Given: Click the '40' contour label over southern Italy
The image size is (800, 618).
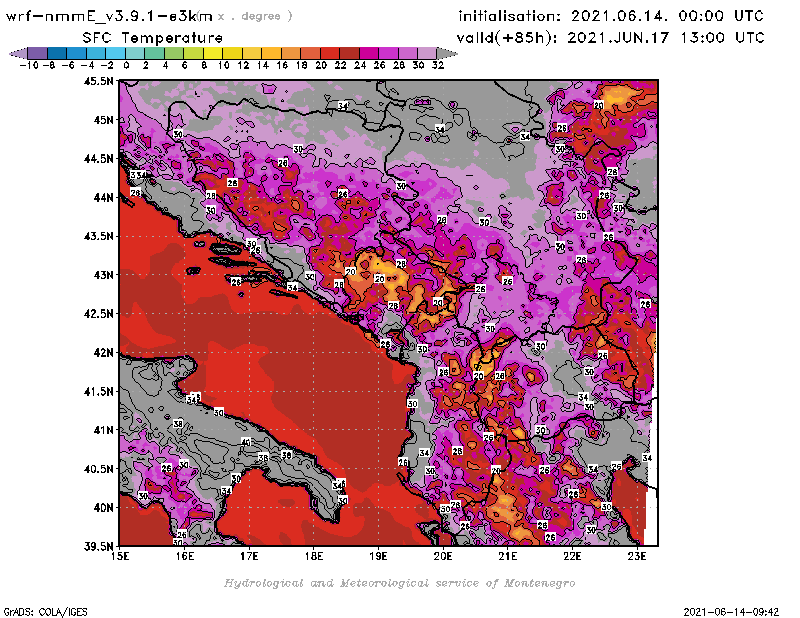Looking at the screenshot, I should tap(246, 442).
